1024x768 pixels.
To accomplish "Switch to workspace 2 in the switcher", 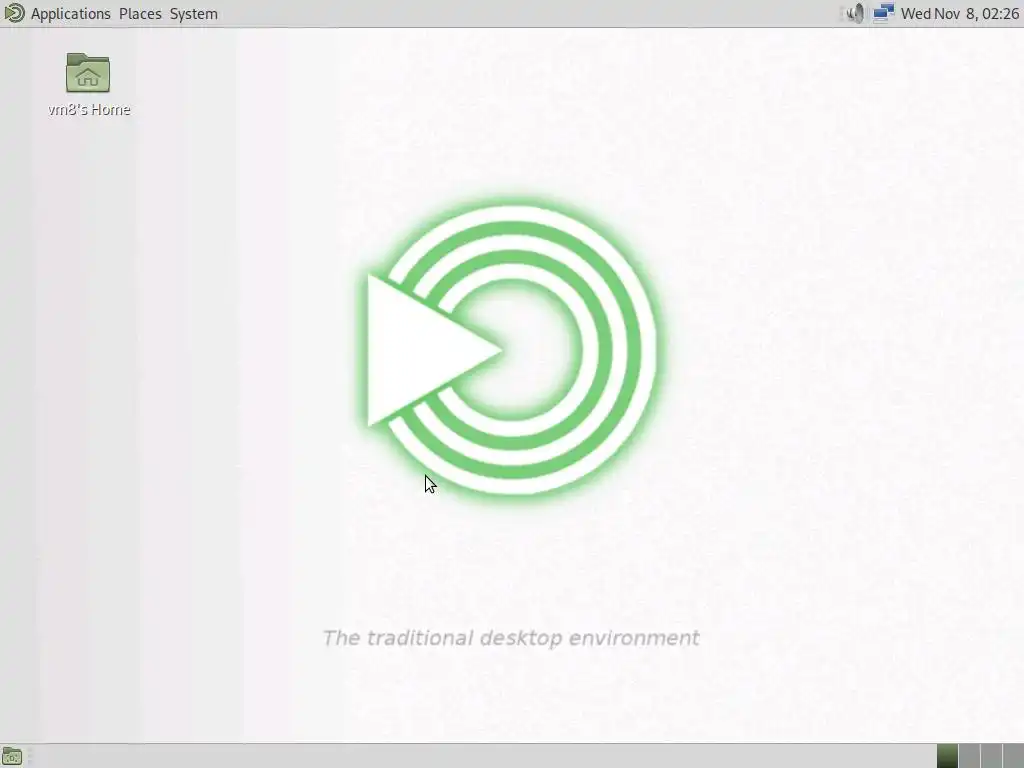I will (x=969, y=756).
